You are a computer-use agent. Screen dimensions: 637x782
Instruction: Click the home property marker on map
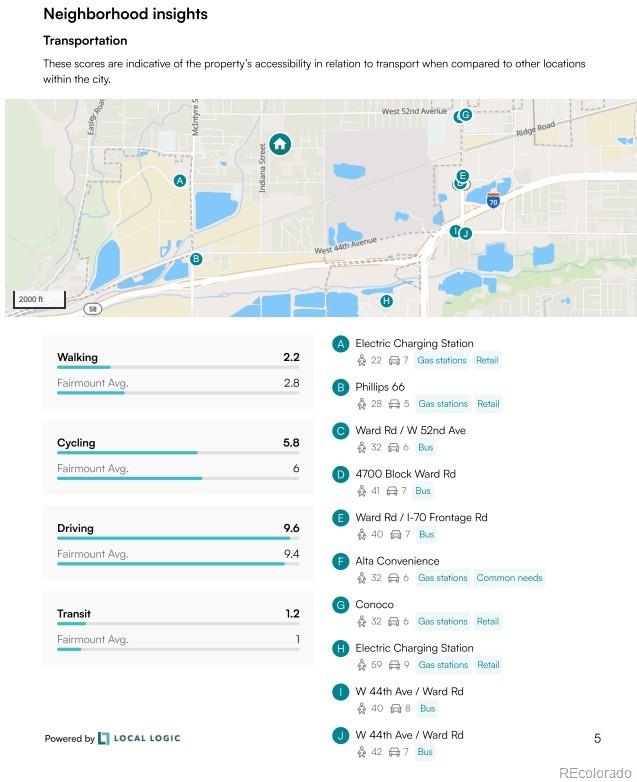[280, 144]
